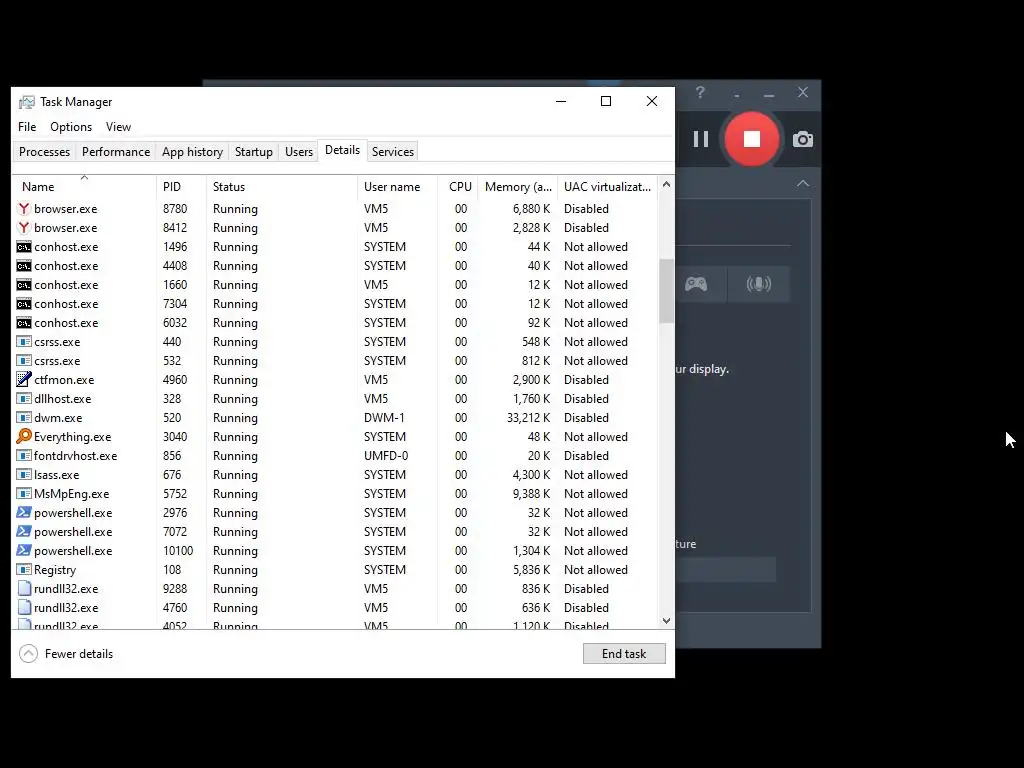1024x768 pixels.
Task: Sort by UAC virtualization column header
Action: coord(607,187)
